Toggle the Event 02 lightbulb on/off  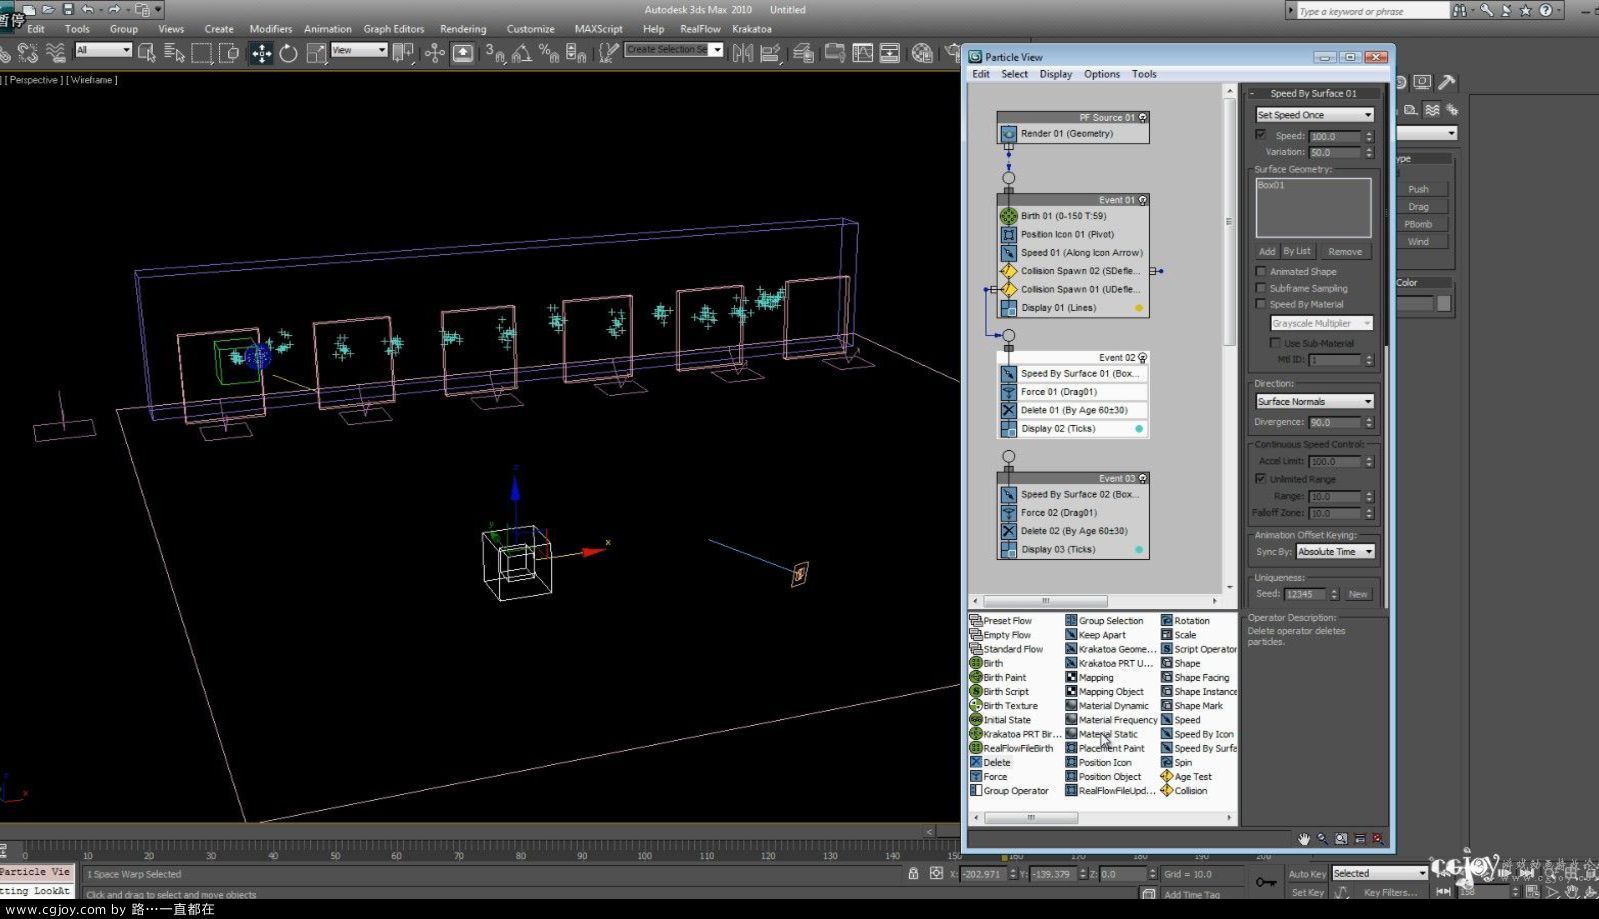click(x=1142, y=357)
